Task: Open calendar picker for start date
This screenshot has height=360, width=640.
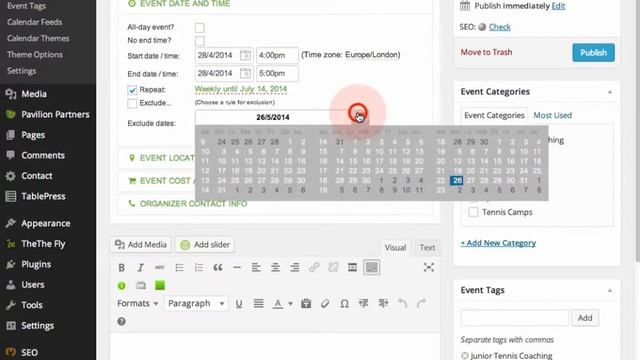Action: pos(245,55)
